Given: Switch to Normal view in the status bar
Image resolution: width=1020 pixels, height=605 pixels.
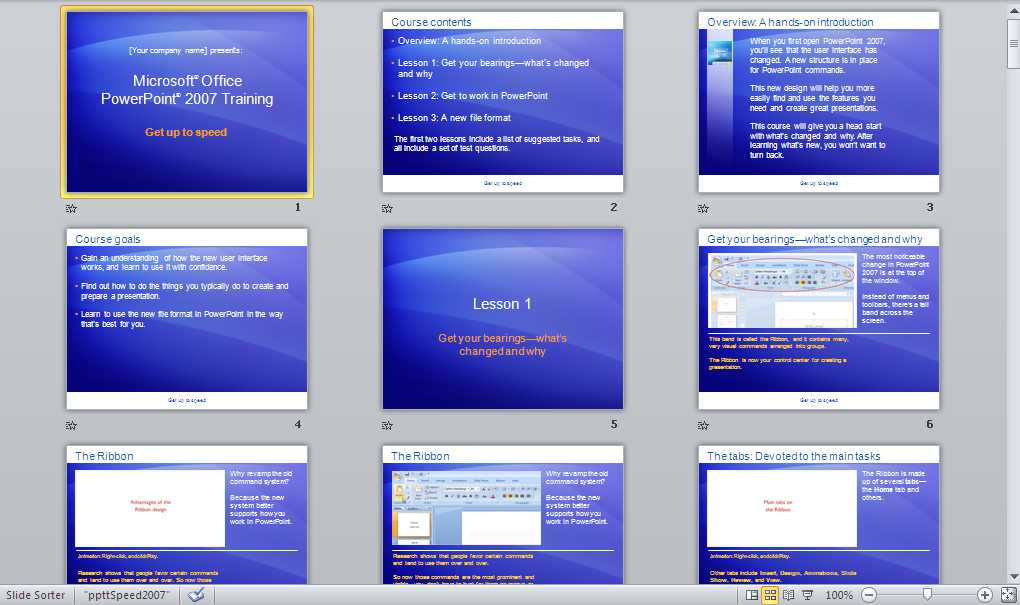Looking at the screenshot, I should click(x=752, y=595).
